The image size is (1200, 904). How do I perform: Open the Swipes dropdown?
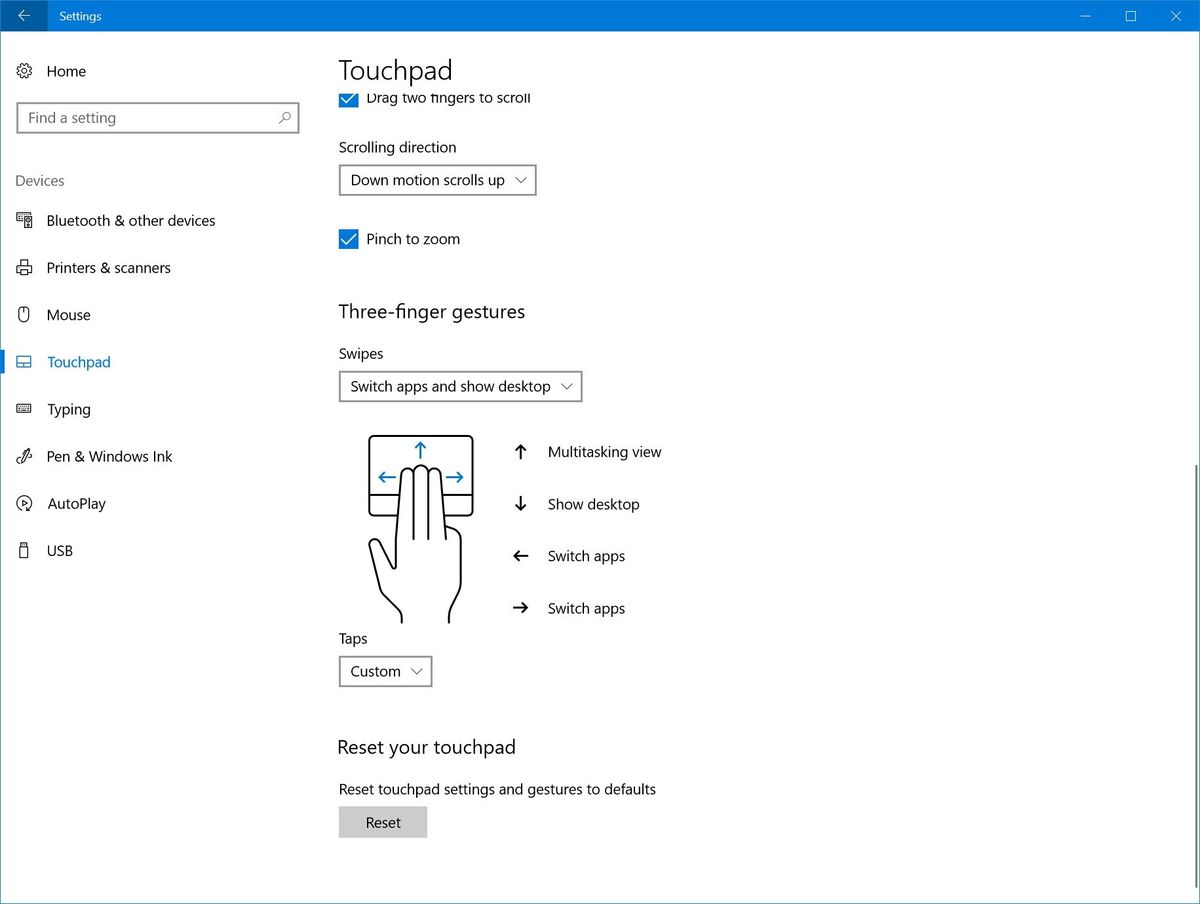click(x=460, y=386)
